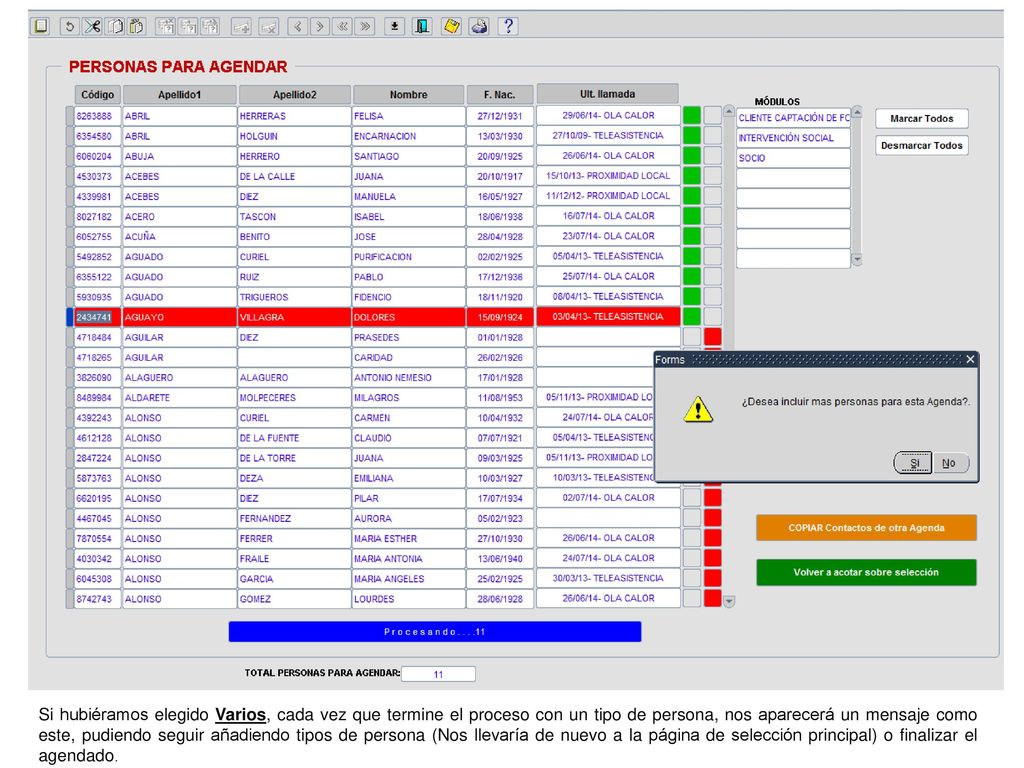The width and height of the screenshot is (1024, 768).
Task: Select SOCIO module
Action: [x=793, y=158]
